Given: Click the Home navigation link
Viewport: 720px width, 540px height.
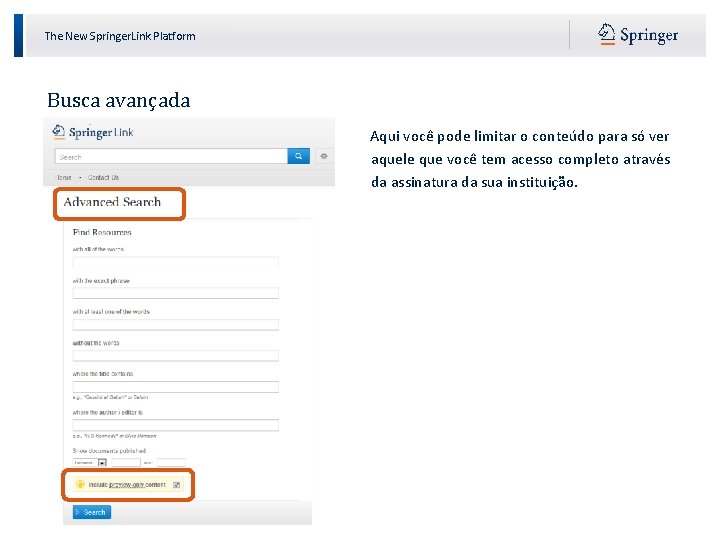Looking at the screenshot, I should pyautogui.click(x=64, y=178).
